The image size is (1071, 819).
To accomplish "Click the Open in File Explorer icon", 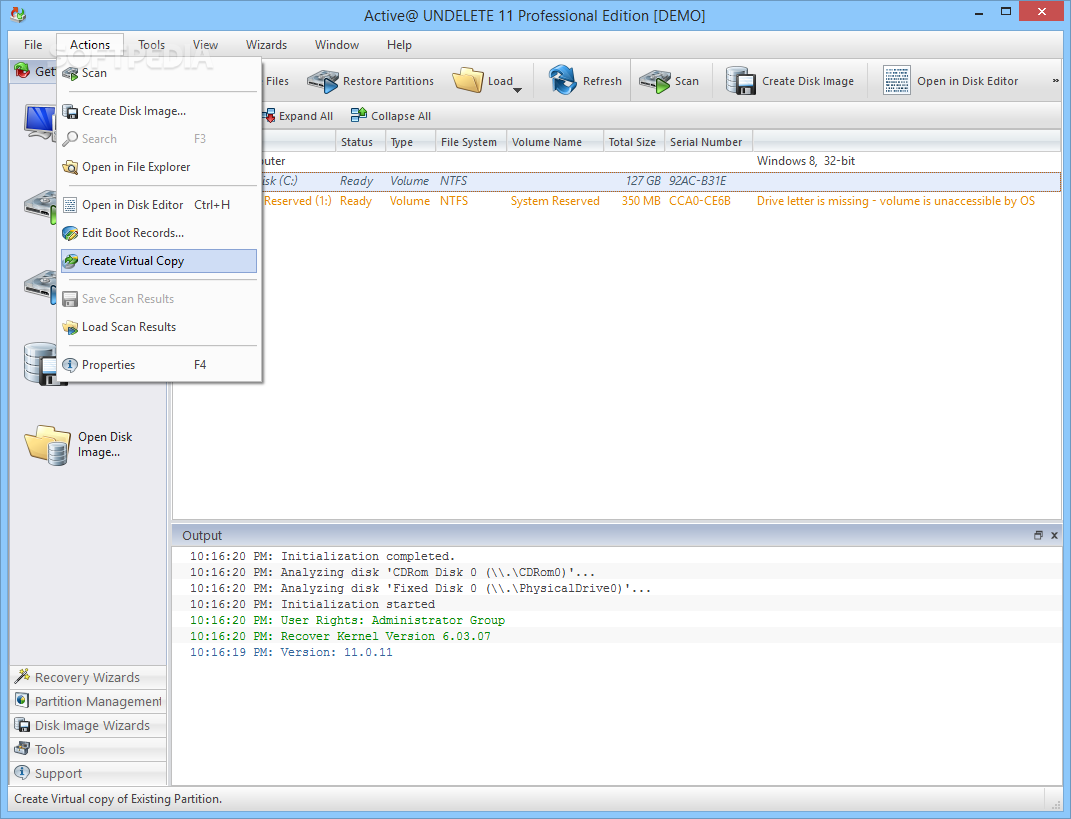I will (x=70, y=167).
